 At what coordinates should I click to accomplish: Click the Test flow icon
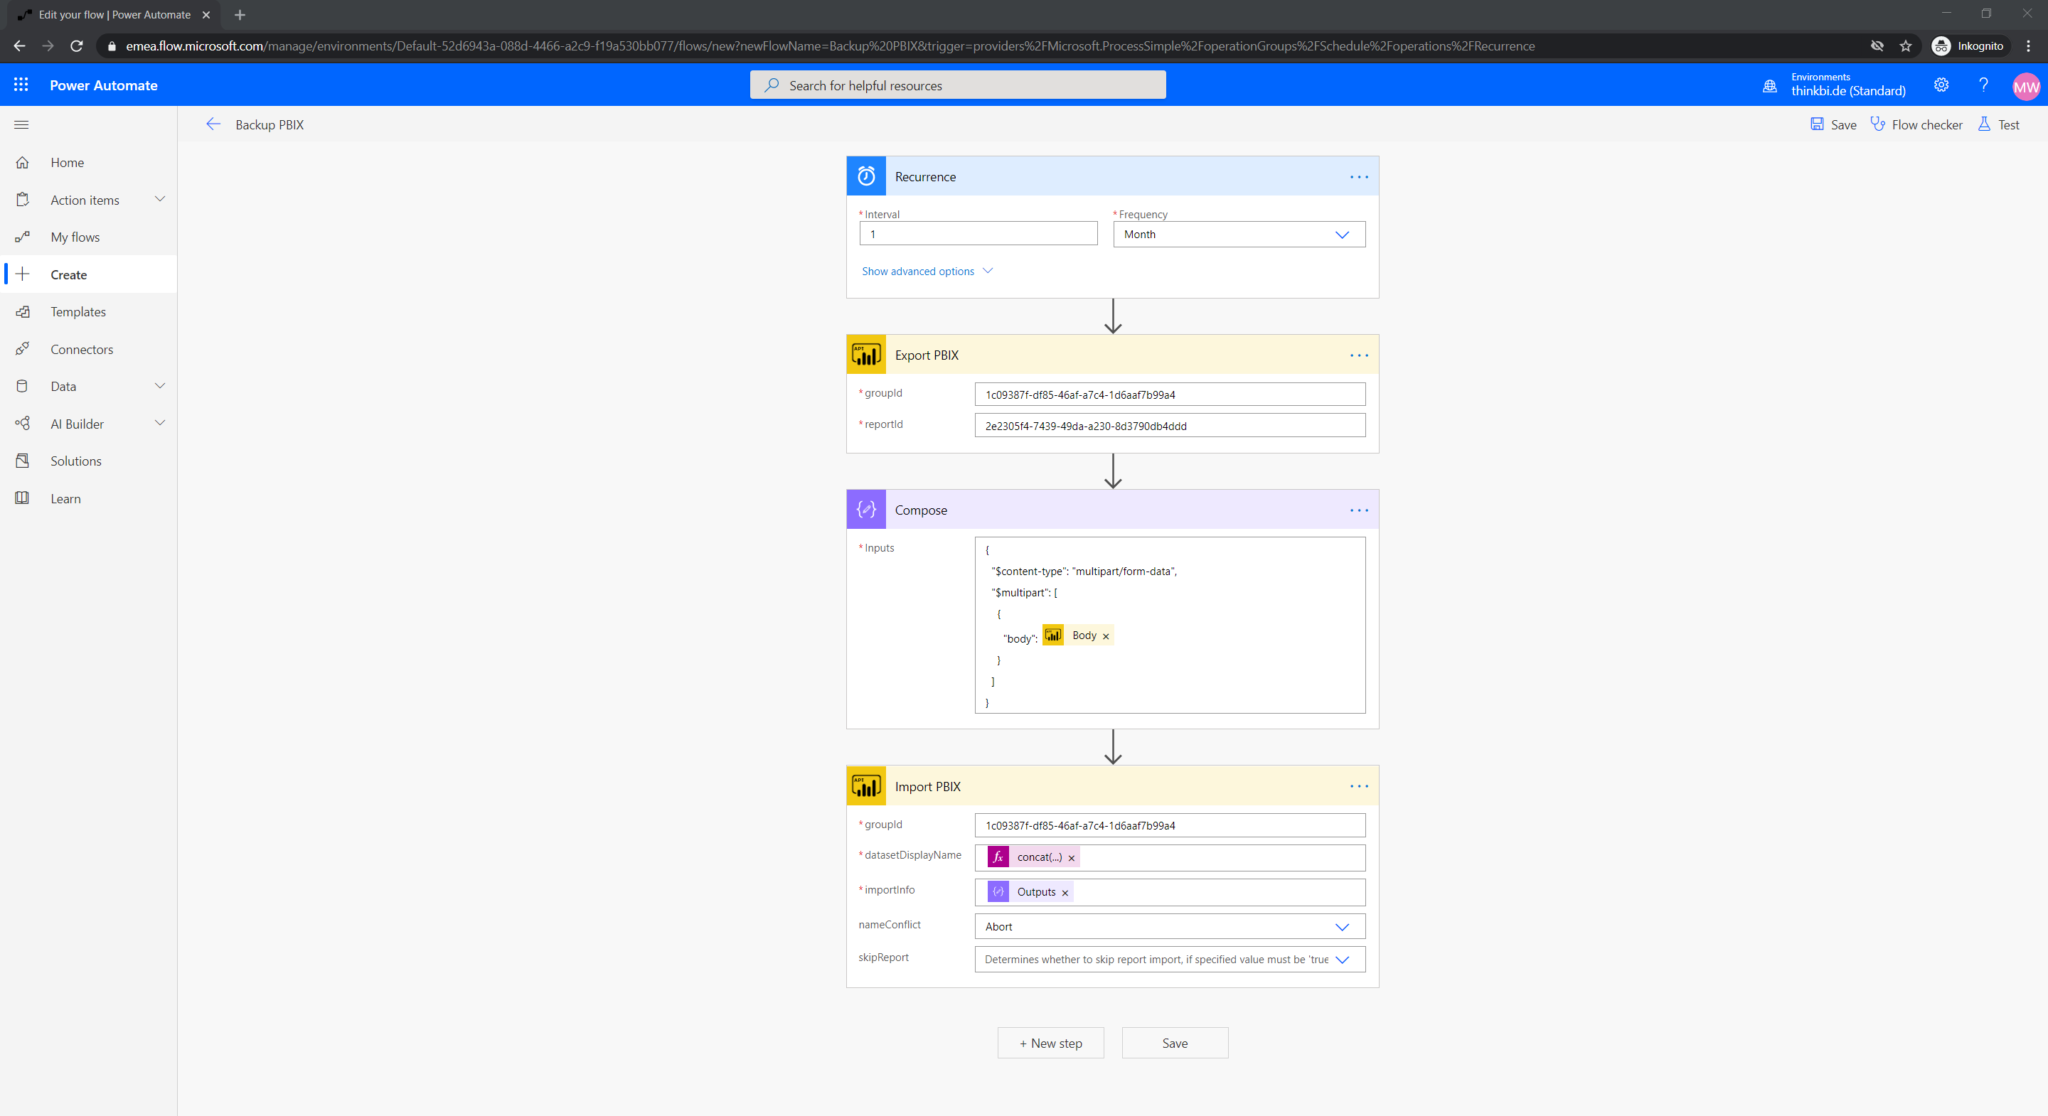click(1984, 124)
